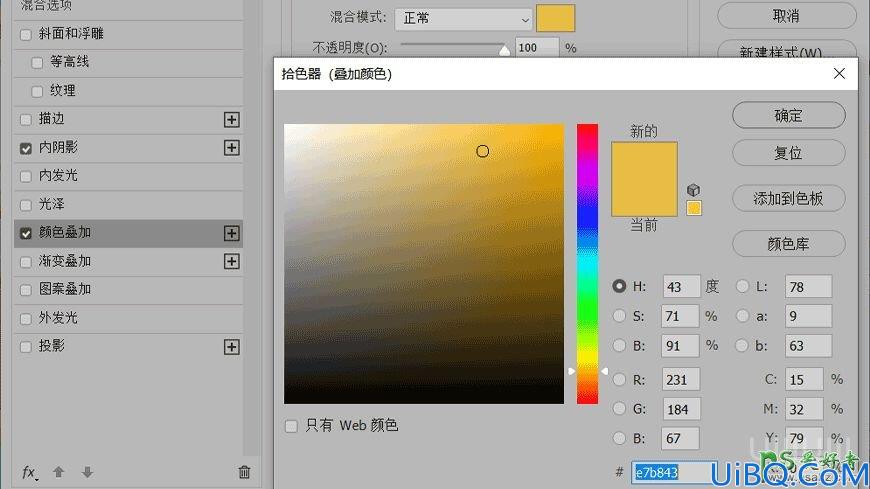Screen dimensions: 870x489
Task: Open the 混合模式 dropdown showing 正常
Action: pos(463,18)
